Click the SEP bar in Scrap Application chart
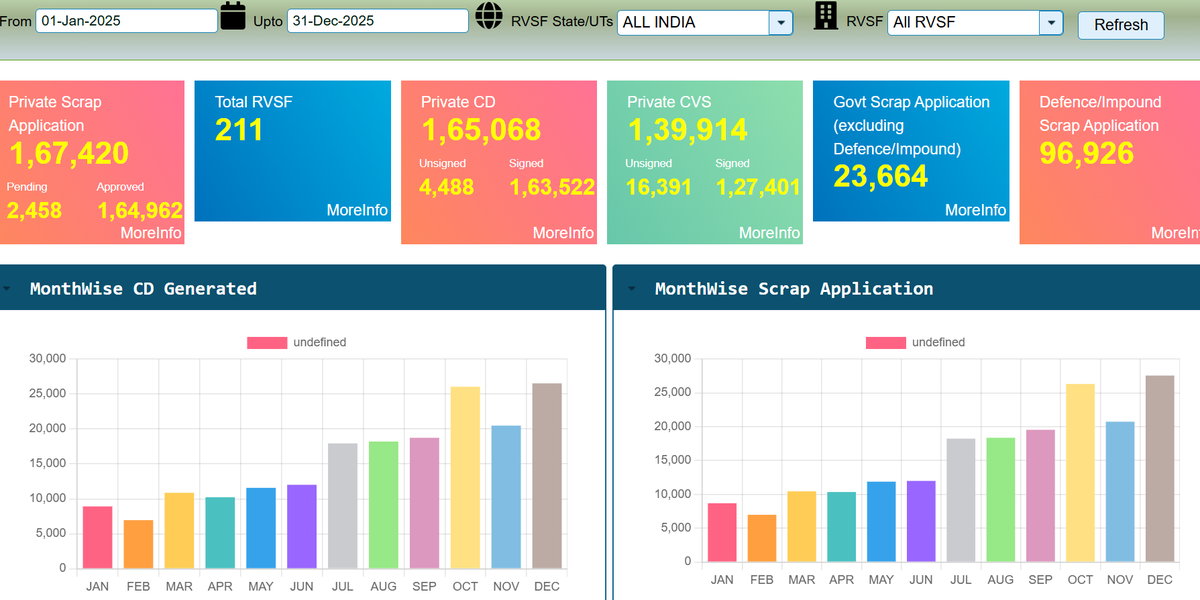The image size is (1200, 600). (1040, 495)
